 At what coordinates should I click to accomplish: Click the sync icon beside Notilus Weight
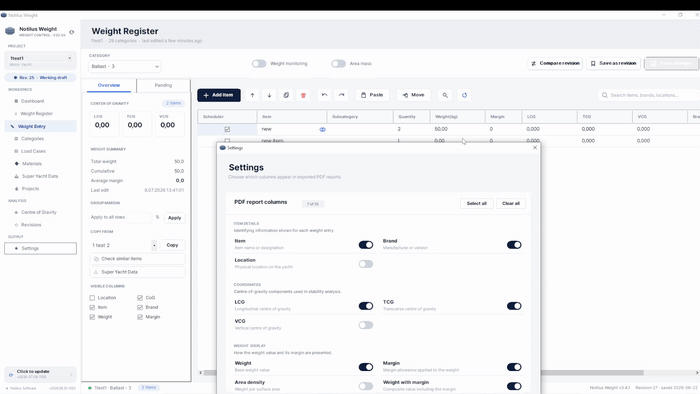tap(71, 32)
